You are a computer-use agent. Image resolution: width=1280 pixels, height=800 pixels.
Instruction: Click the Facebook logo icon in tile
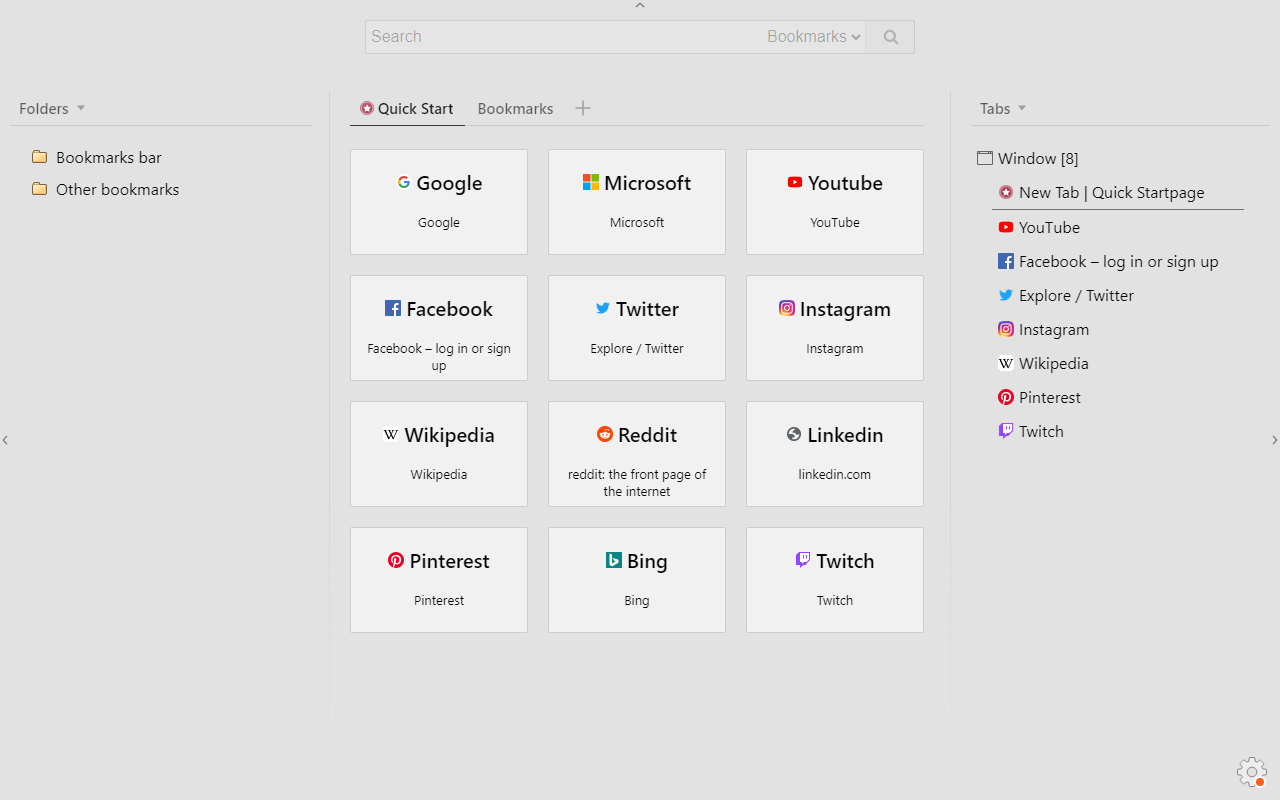(x=393, y=308)
